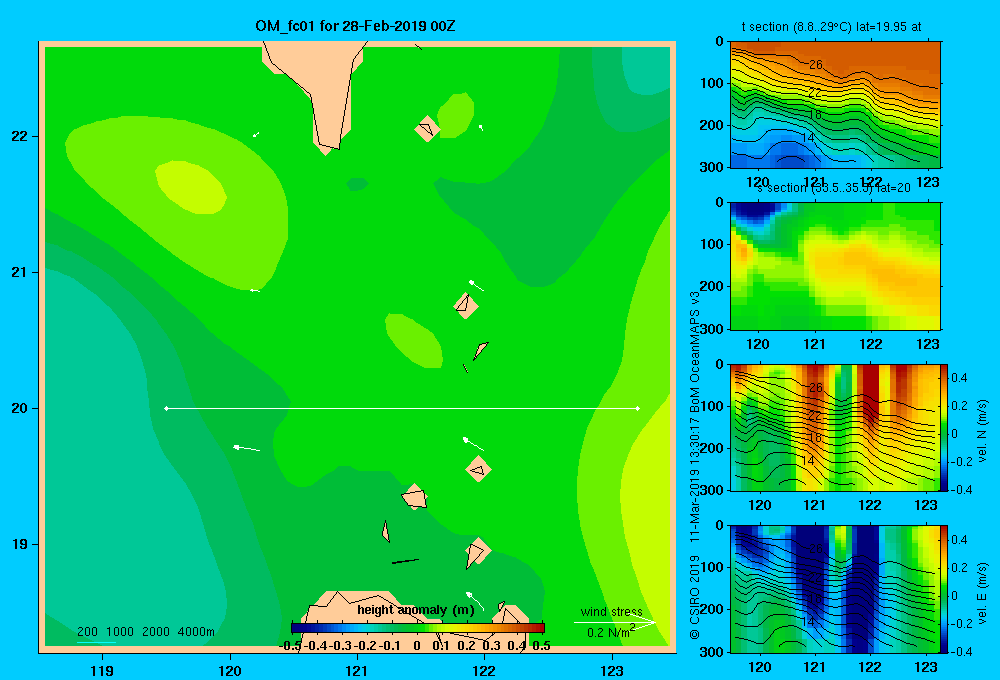The image size is (1000, 680).
Task: Click latitude label 21 on main map
Action: pos(20,272)
